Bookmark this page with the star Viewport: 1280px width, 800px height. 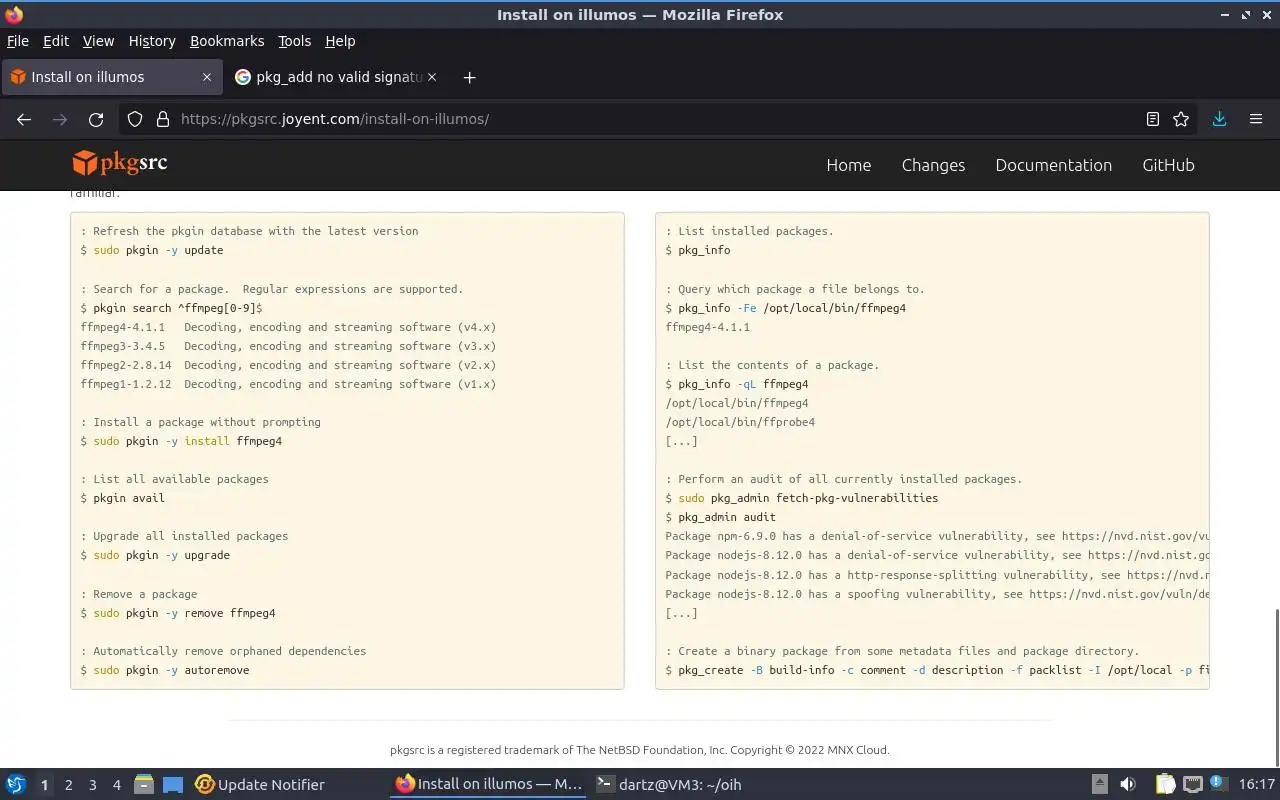[1181, 119]
